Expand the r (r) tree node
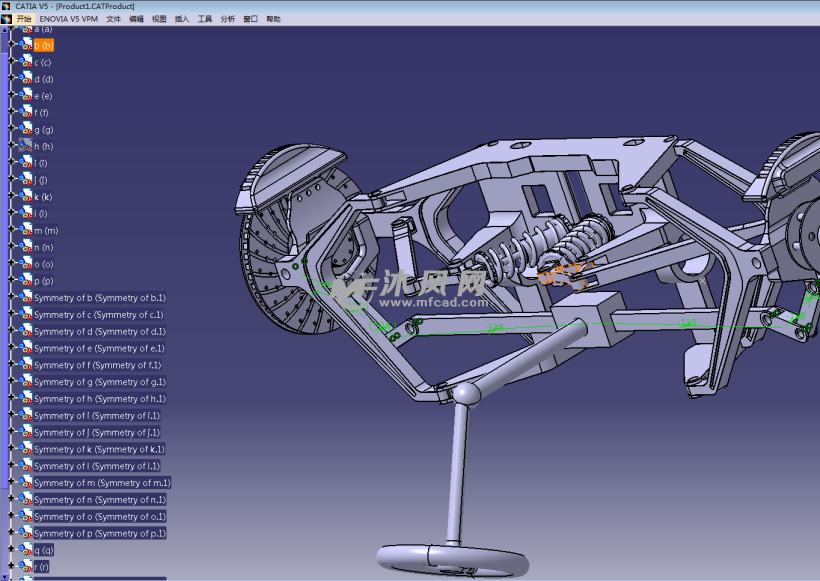The width and height of the screenshot is (820, 581). click(x=12, y=565)
